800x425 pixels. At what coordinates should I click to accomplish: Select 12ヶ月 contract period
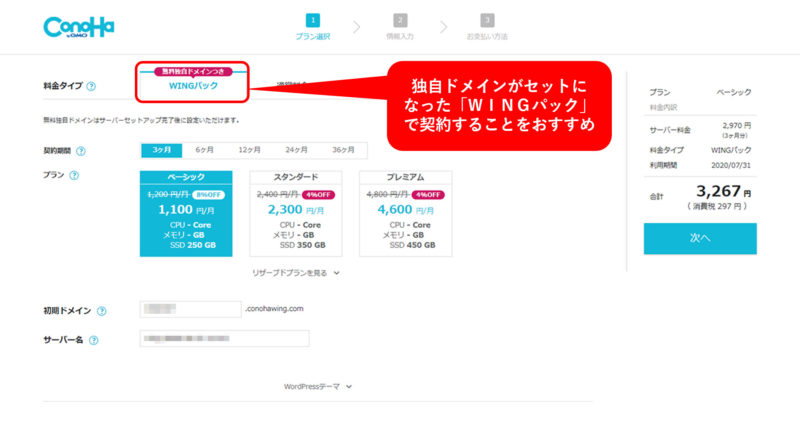pos(249,150)
